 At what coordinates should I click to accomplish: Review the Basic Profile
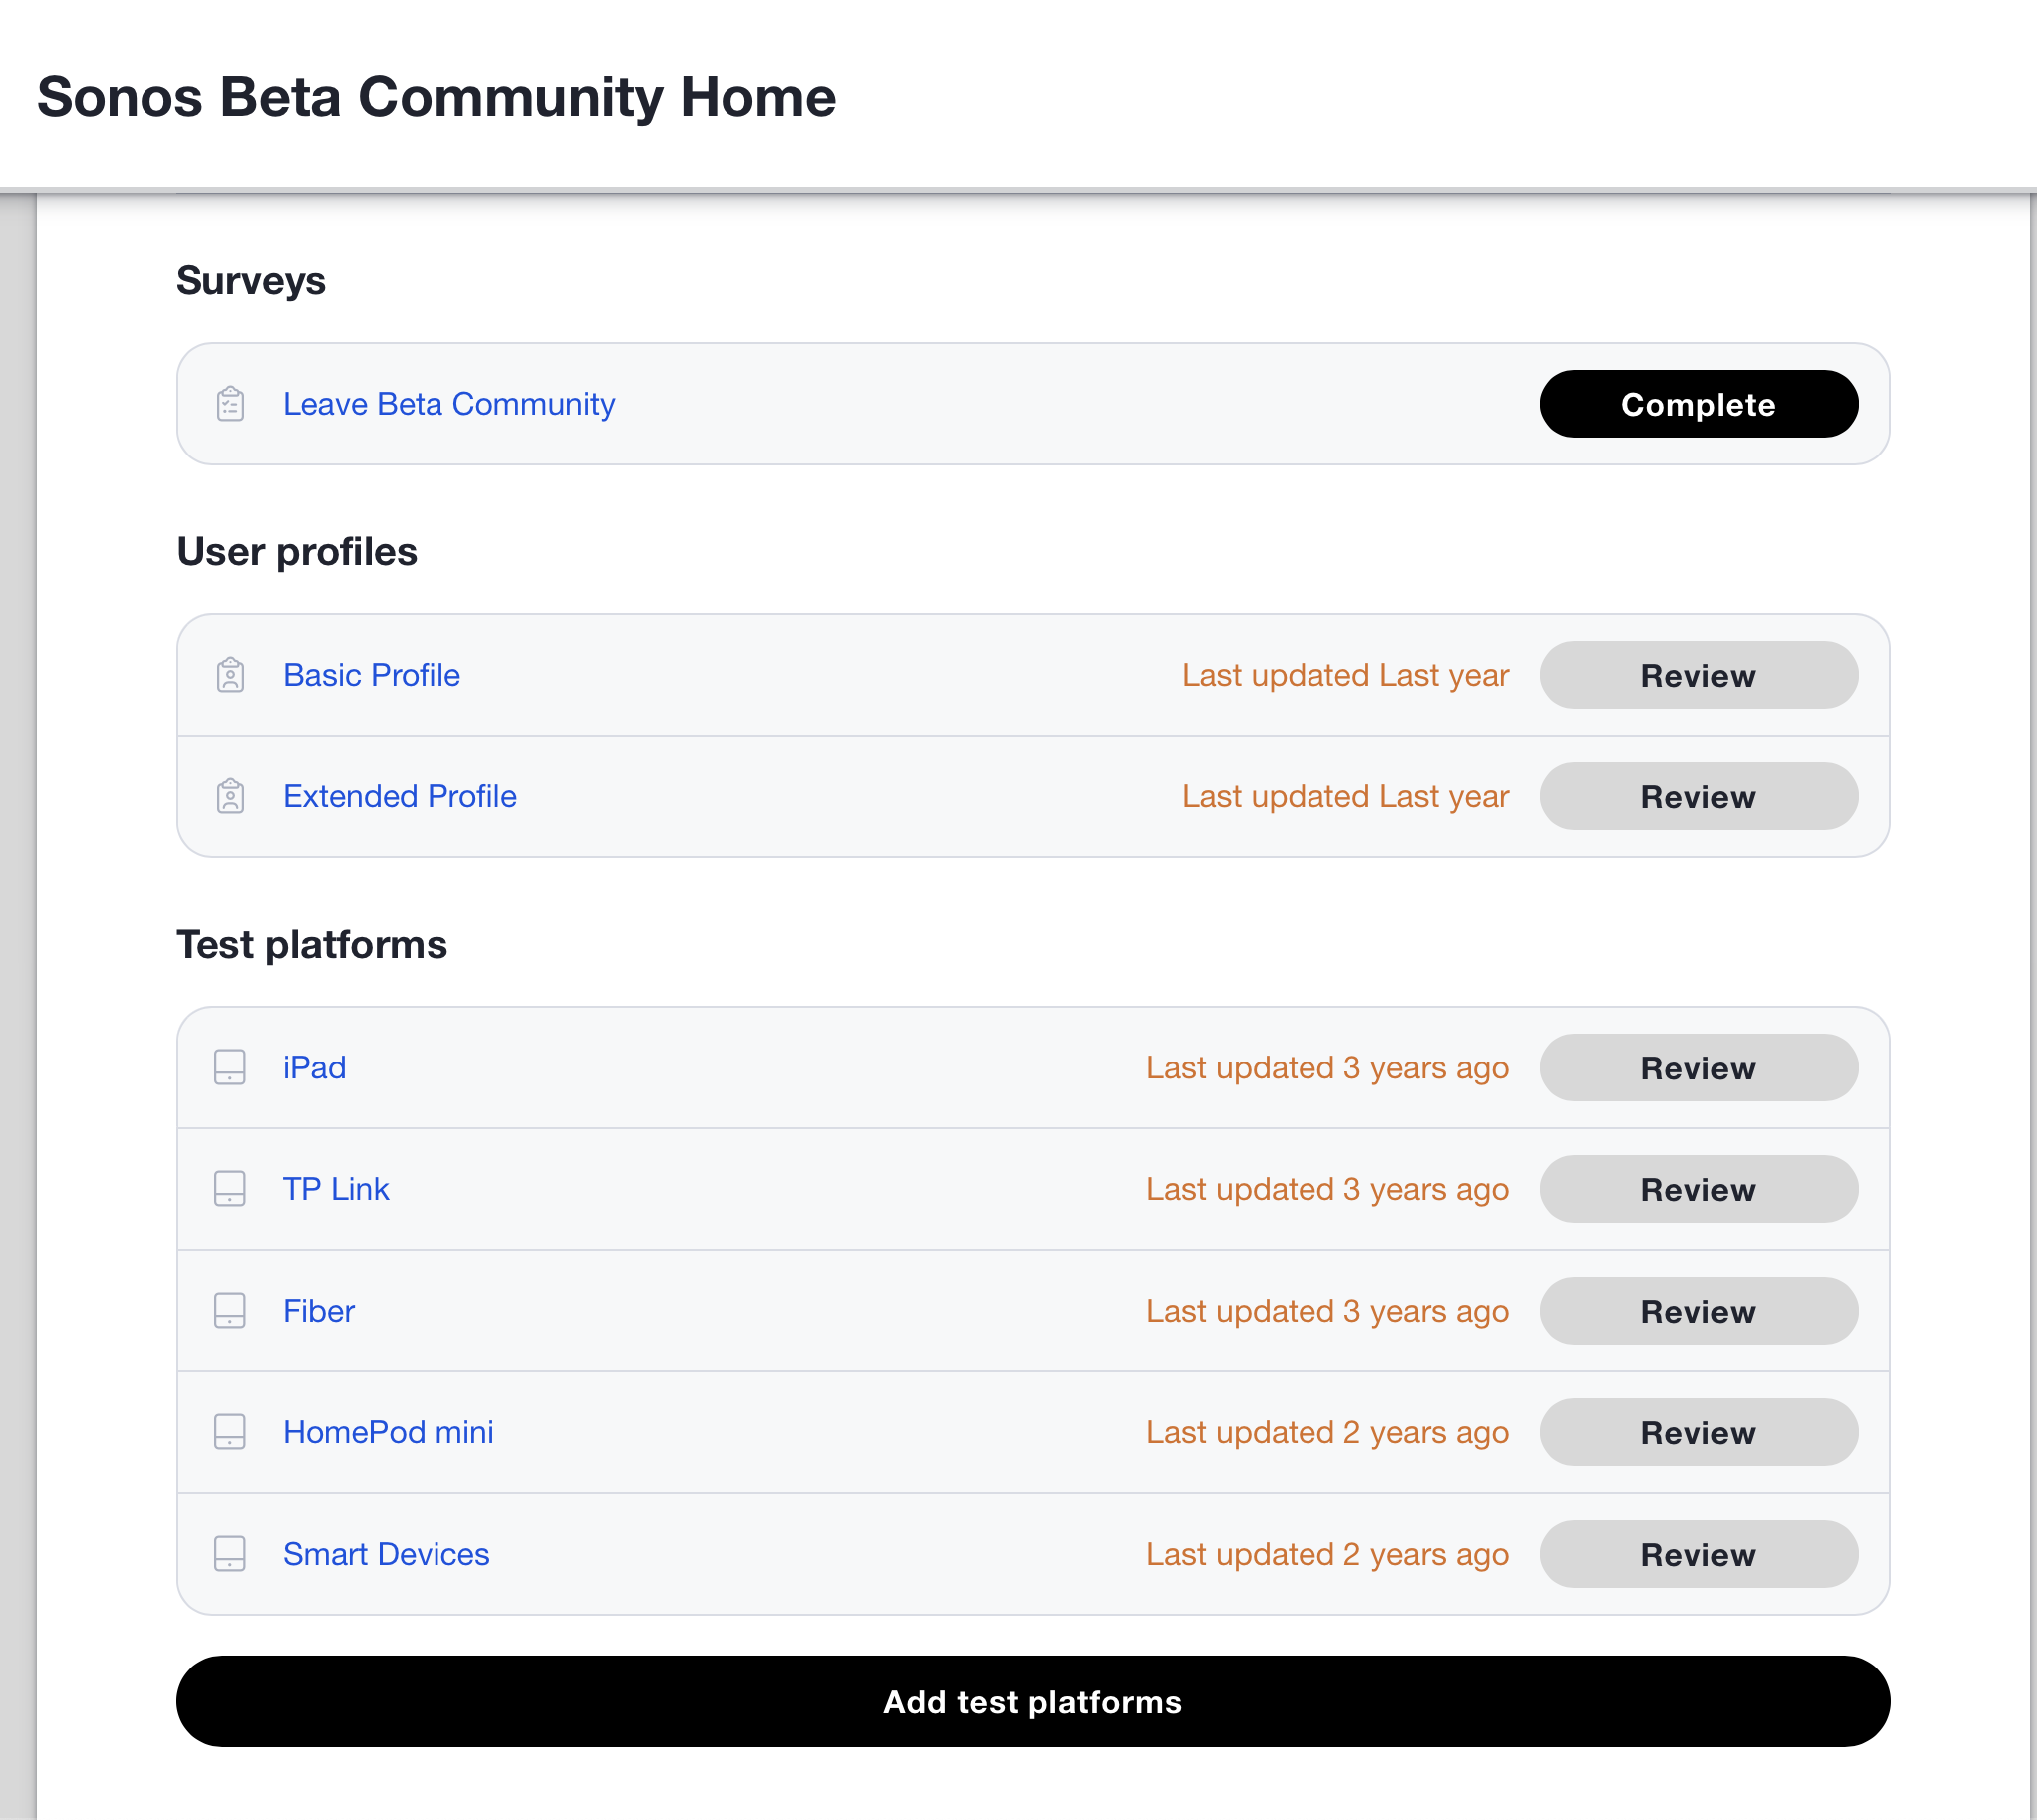click(1697, 676)
